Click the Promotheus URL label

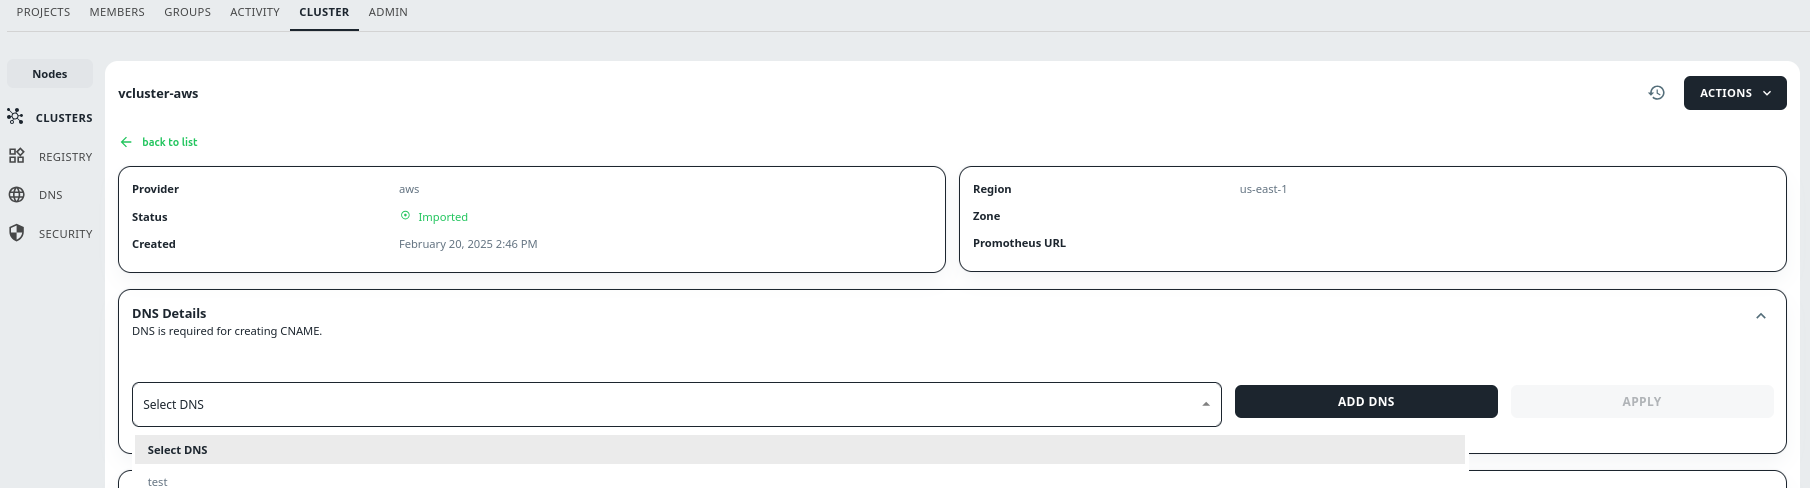click(1019, 243)
